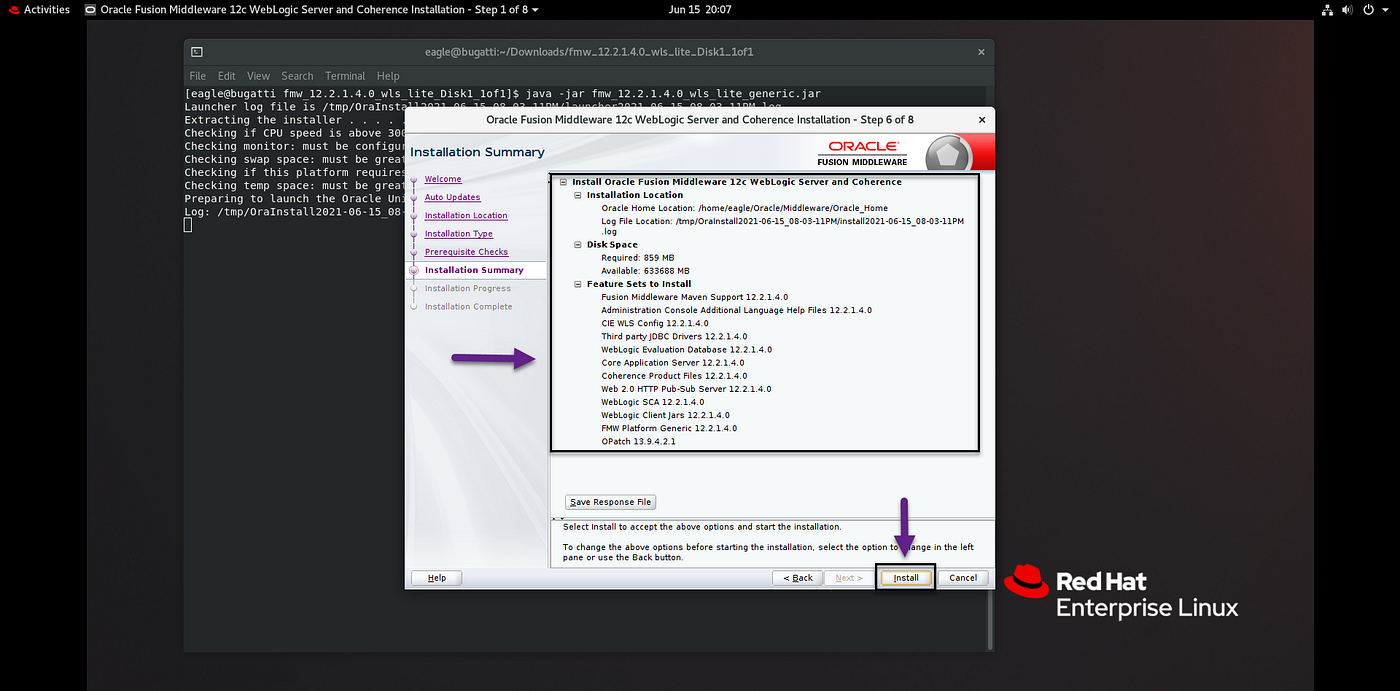The width and height of the screenshot is (1400, 691).
Task: Open the installer window title dropdown in top bar
Action: pos(312,9)
